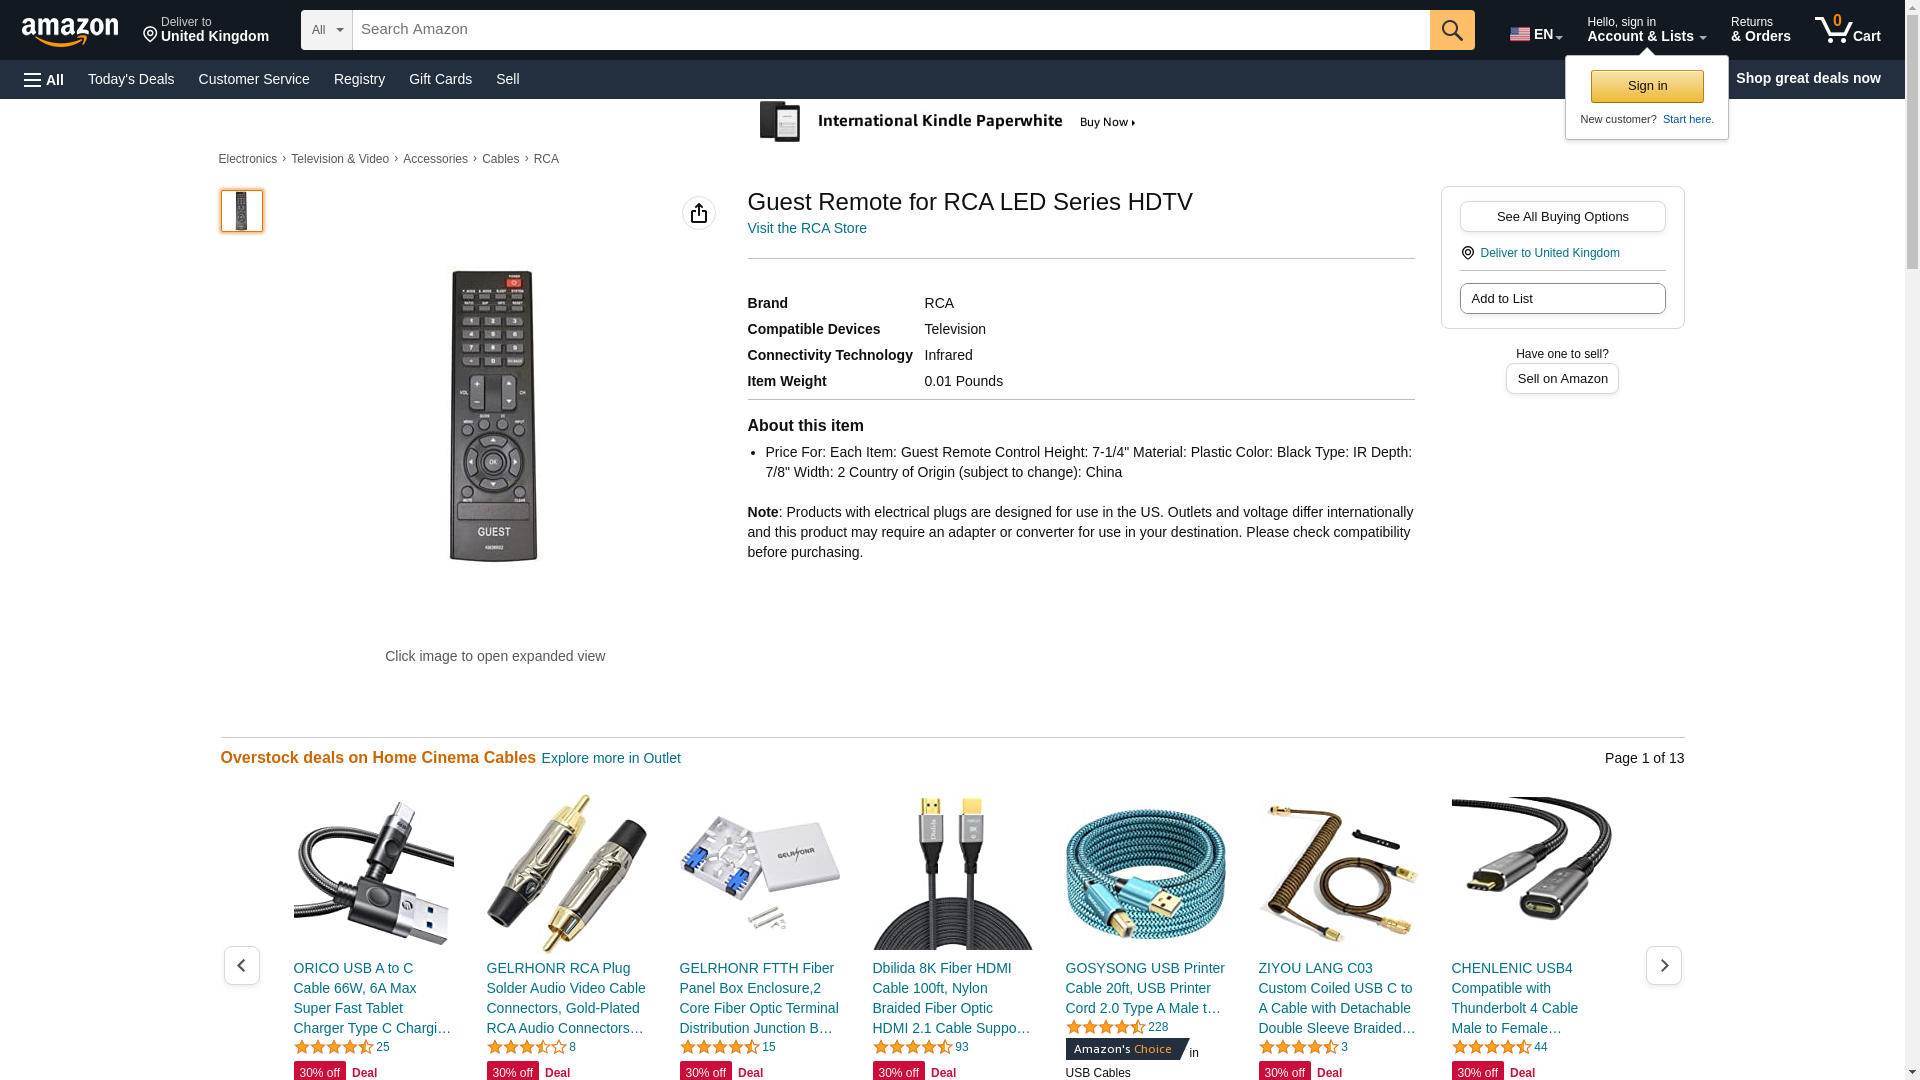Viewport: 1920px width, 1080px height.
Task: Open Today's Deals in navigation bar
Action: (x=131, y=79)
